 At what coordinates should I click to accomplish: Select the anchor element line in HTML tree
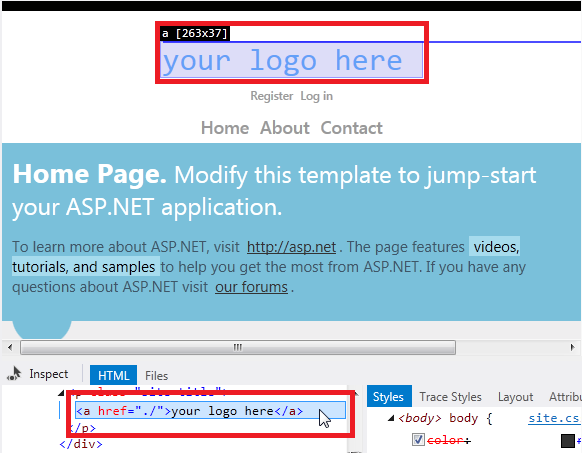point(210,411)
